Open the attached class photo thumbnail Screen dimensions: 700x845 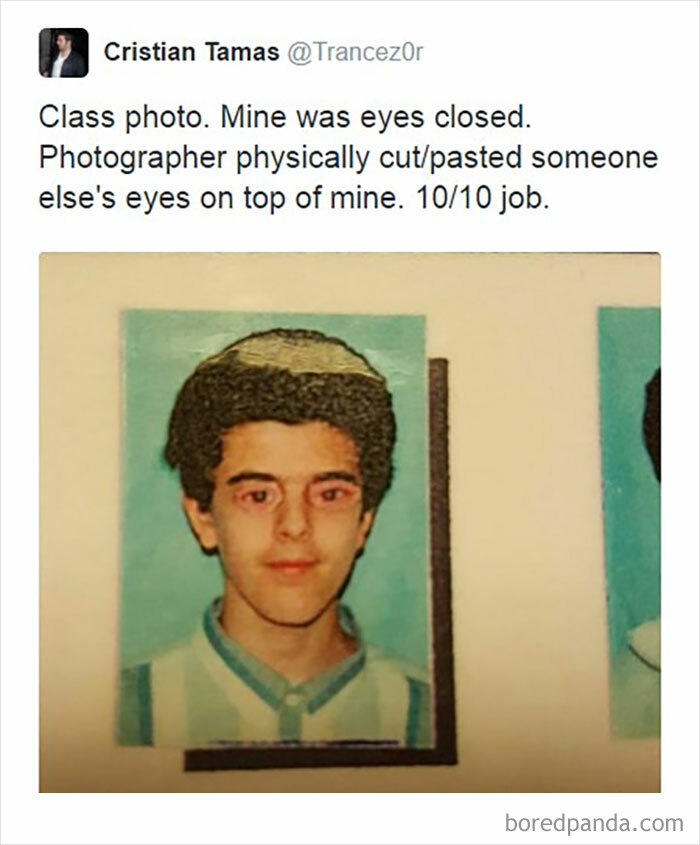point(350,522)
